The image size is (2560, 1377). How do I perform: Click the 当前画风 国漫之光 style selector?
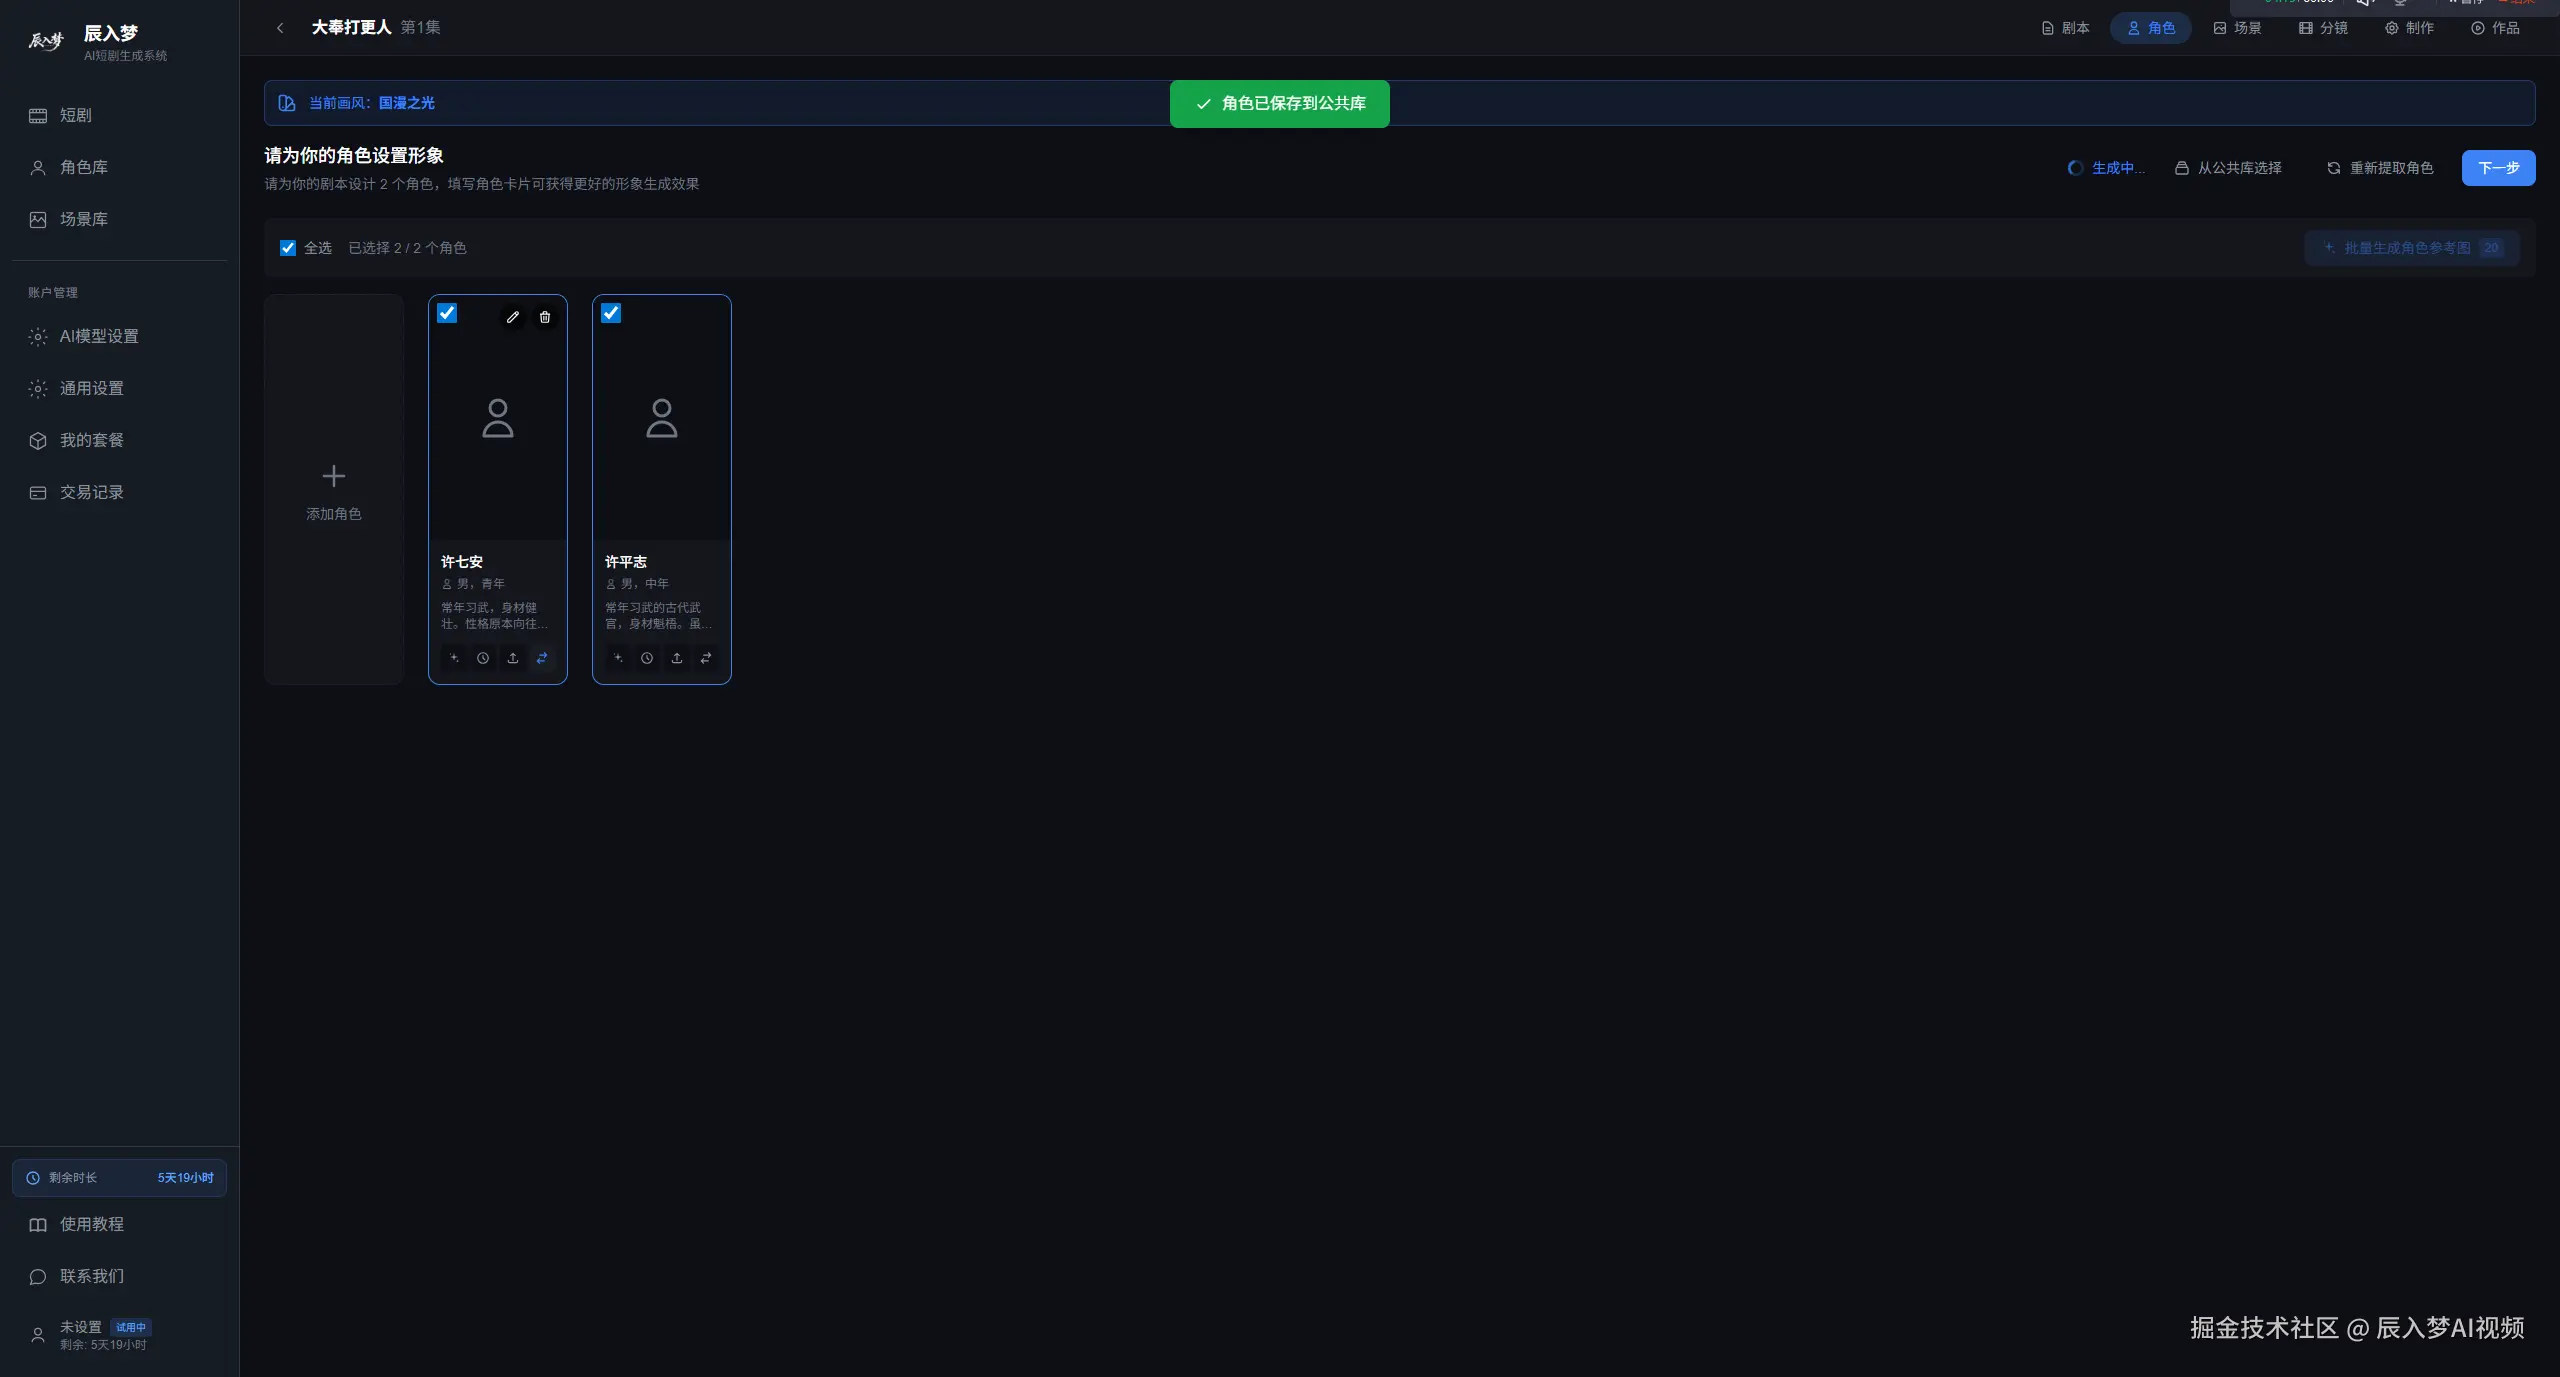pos(371,103)
